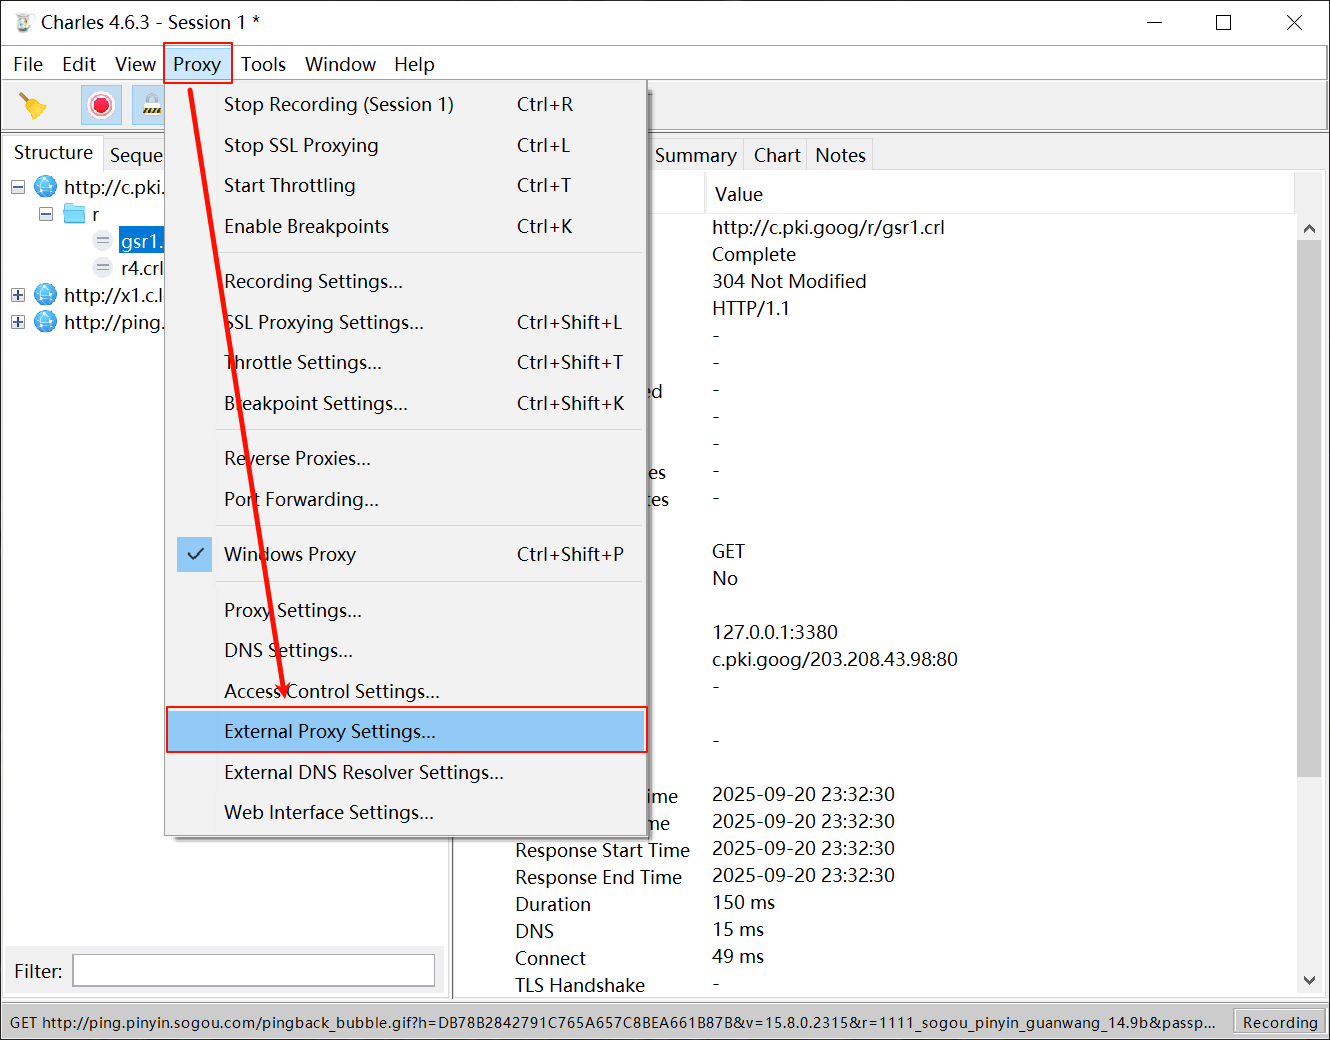Click the globe icon for http://x1.c host
The width and height of the screenshot is (1330, 1040).
coord(46,295)
